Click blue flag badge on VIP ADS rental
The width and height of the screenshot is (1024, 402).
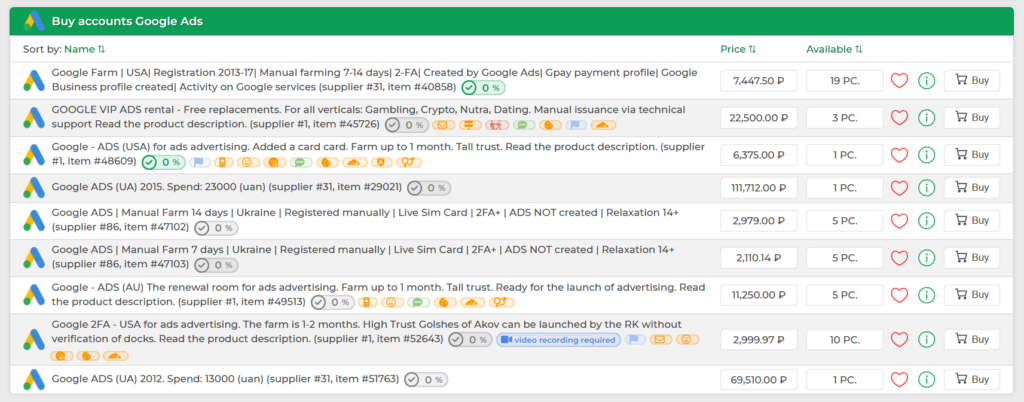[575, 125]
